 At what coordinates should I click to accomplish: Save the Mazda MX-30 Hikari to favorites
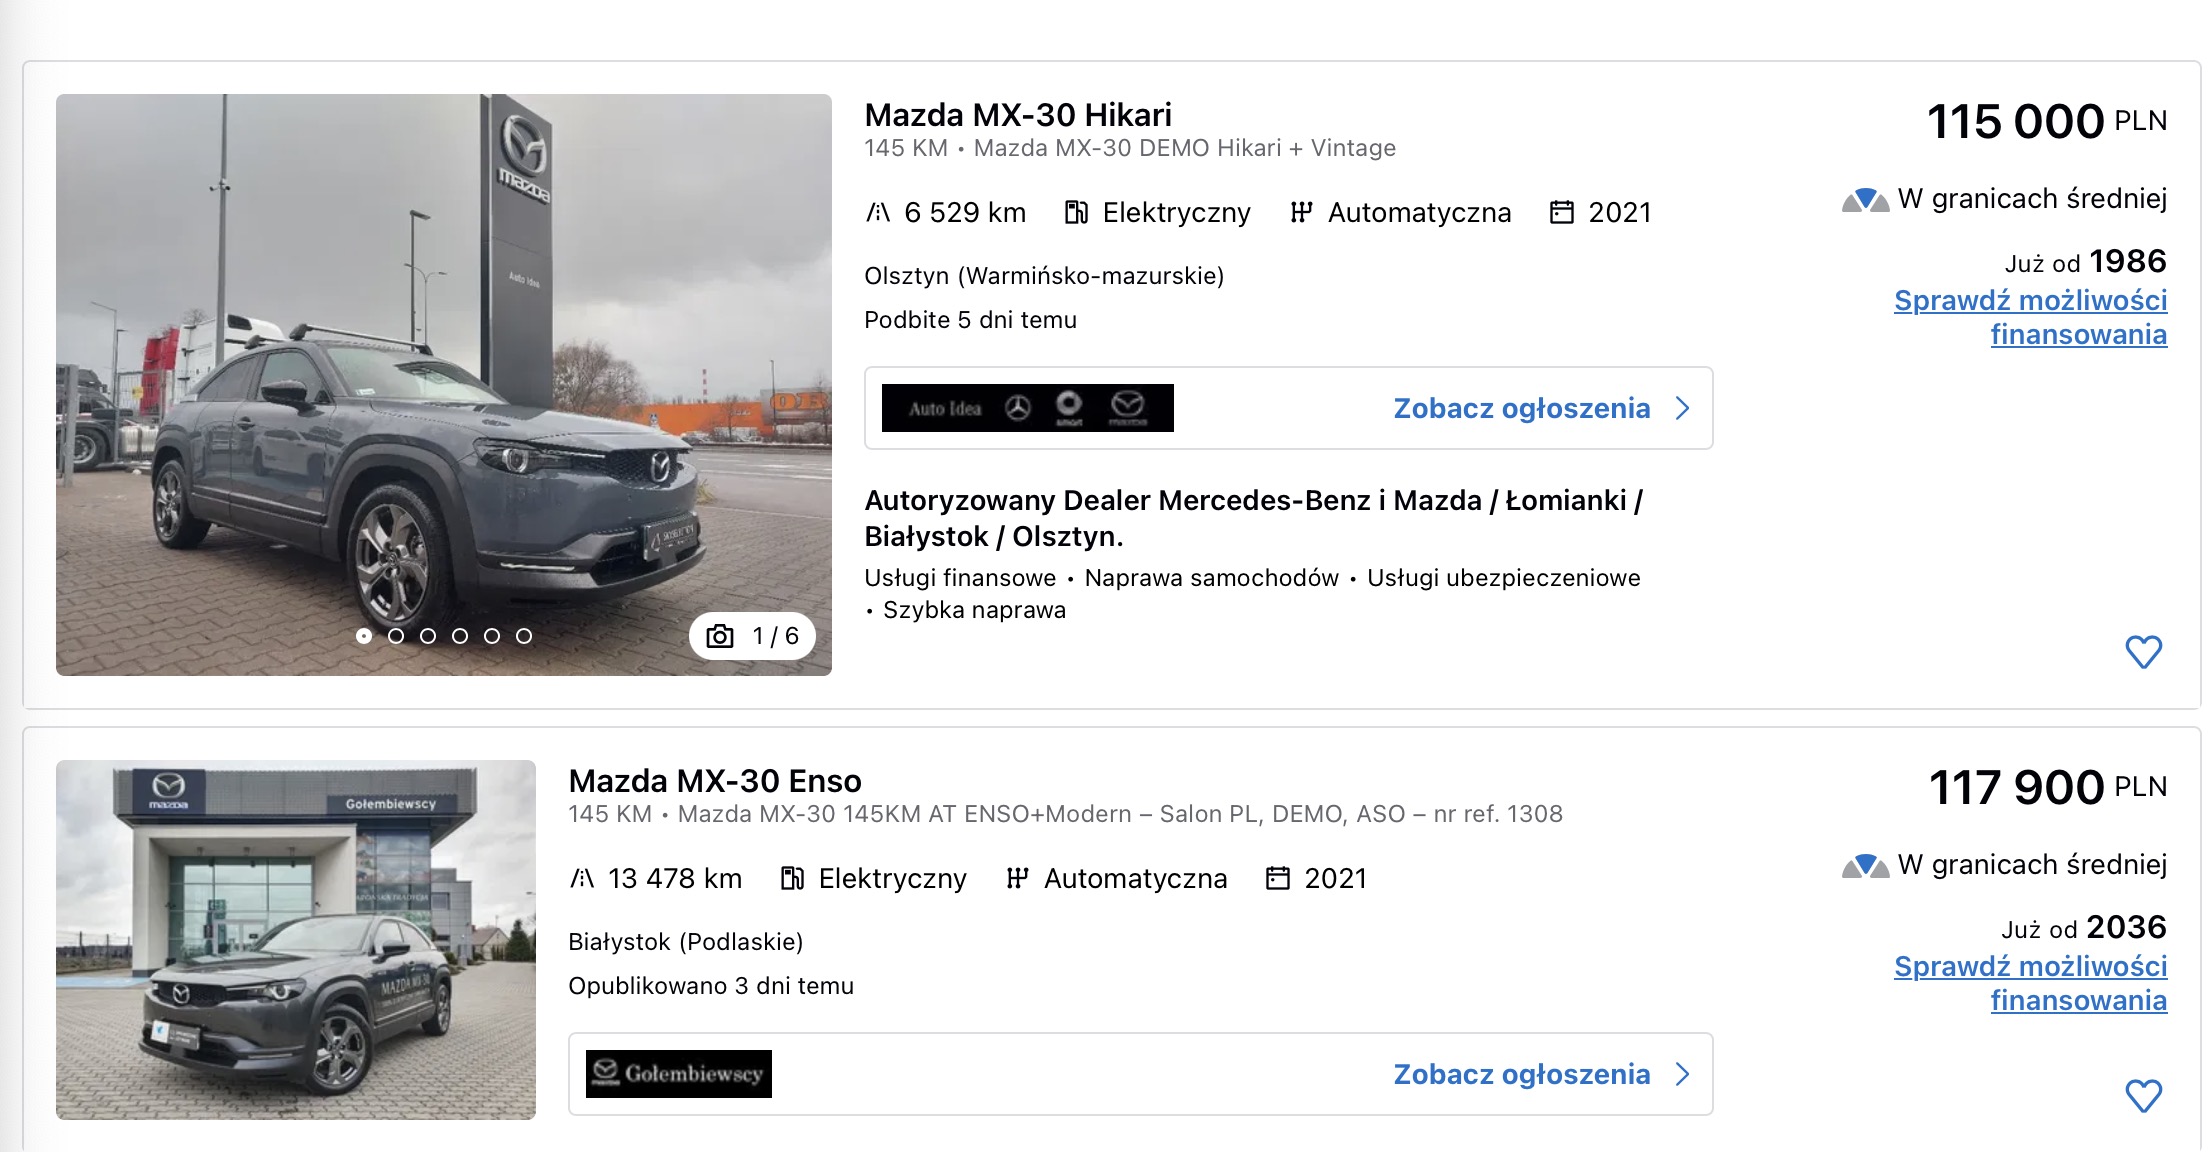[x=2143, y=652]
